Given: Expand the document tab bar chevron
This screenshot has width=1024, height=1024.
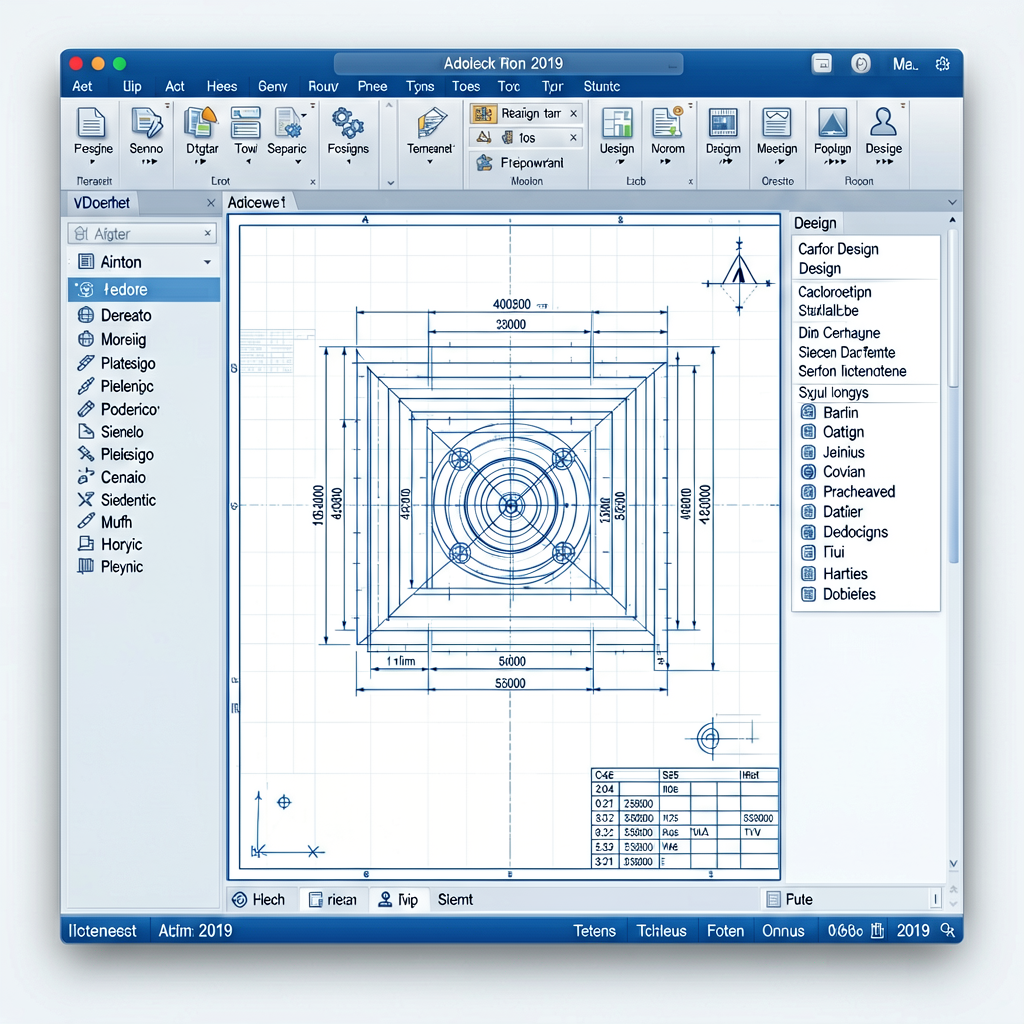Looking at the screenshot, I should [x=952, y=202].
